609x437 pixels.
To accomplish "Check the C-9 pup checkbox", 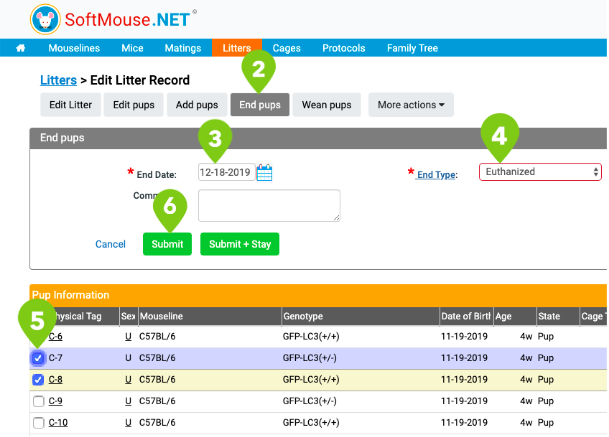I will (38, 401).
